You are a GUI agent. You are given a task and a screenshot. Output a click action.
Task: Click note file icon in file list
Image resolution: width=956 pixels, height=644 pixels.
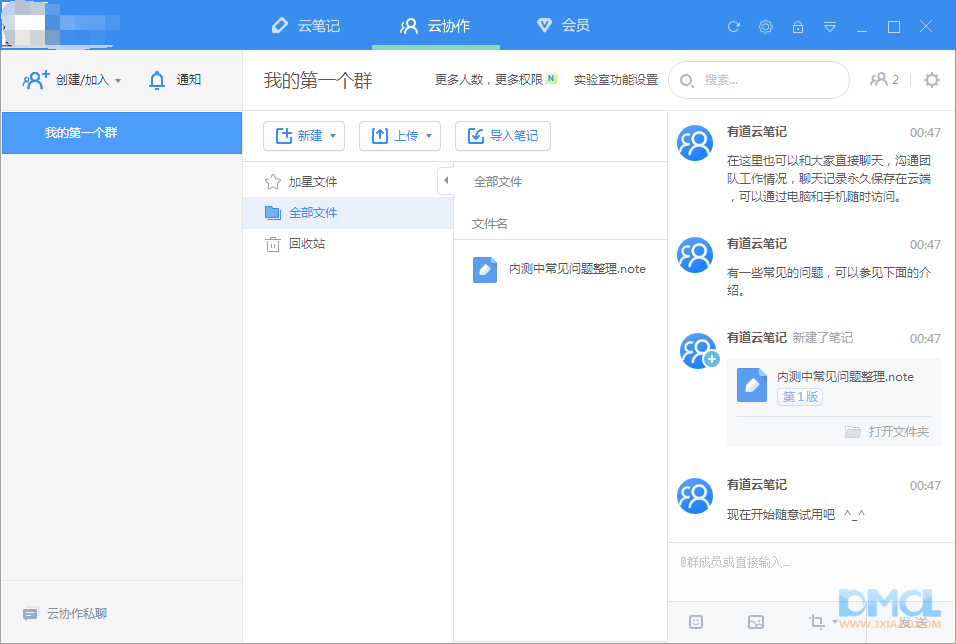485,270
